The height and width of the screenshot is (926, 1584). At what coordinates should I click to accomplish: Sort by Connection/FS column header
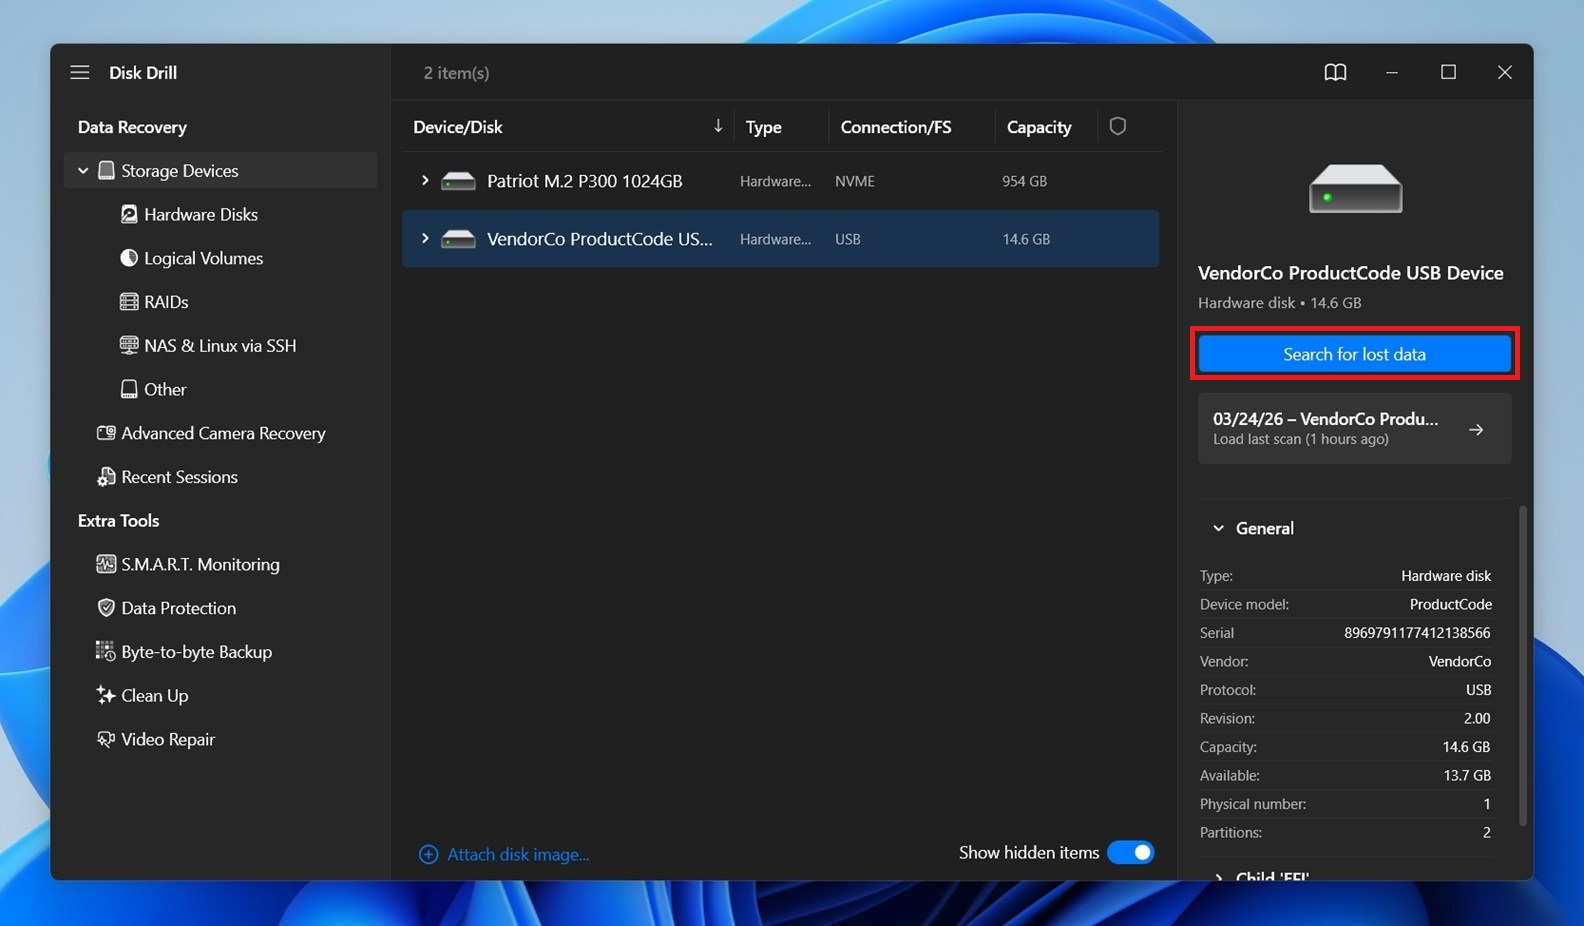coord(896,127)
